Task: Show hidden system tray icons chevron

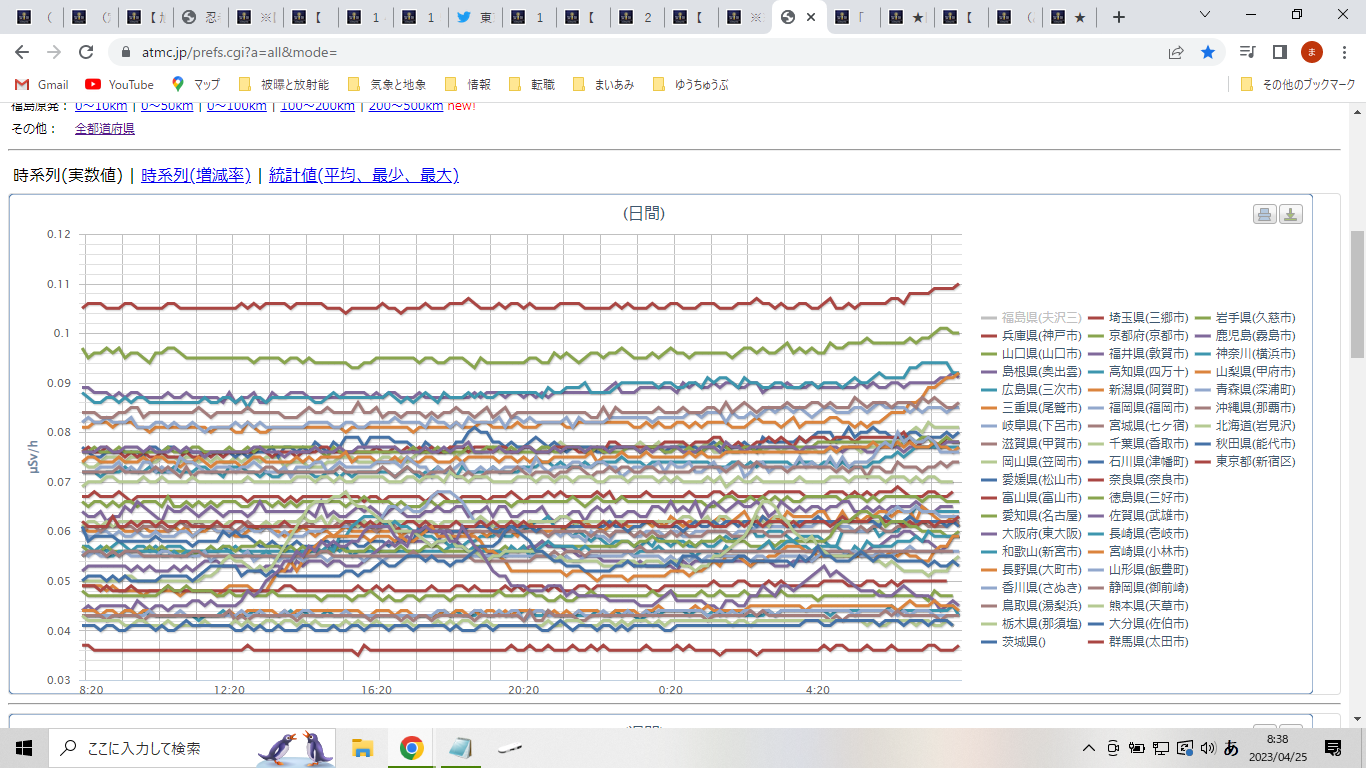Action: [x=1089, y=748]
